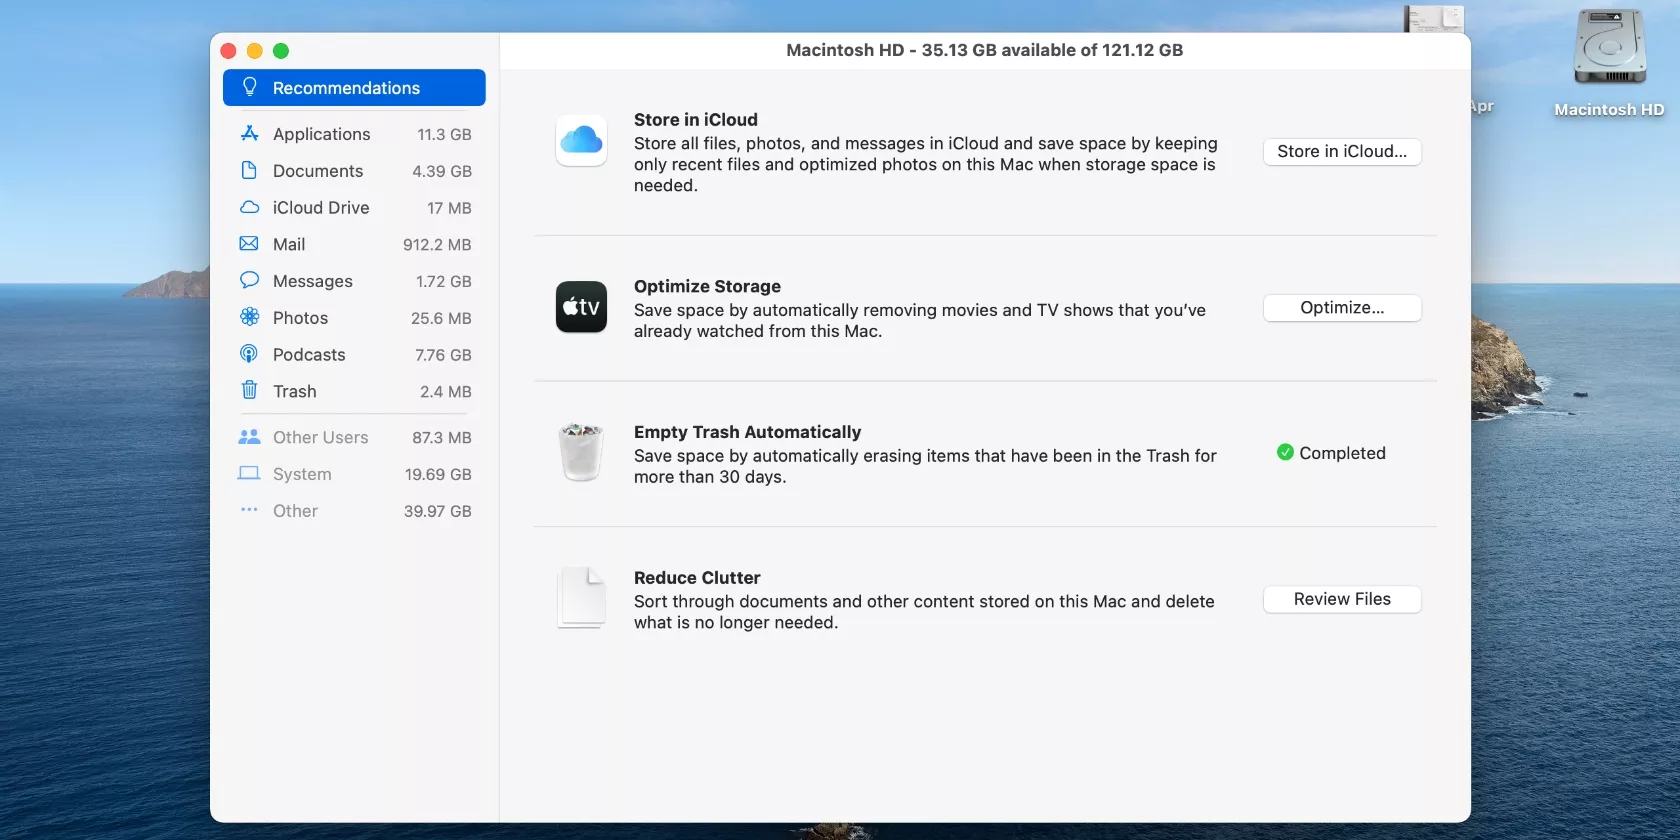1680x840 pixels.
Task: Click the Apple TV app icon
Action: point(581,307)
